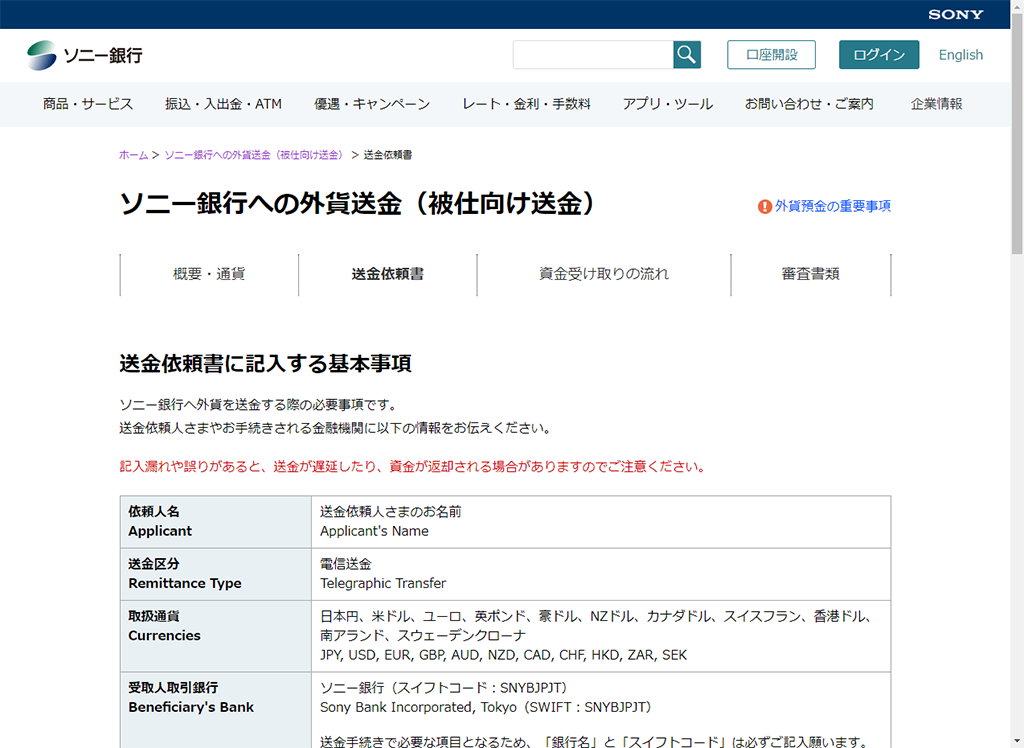Select the 送金依頼書 tab

[388, 274]
